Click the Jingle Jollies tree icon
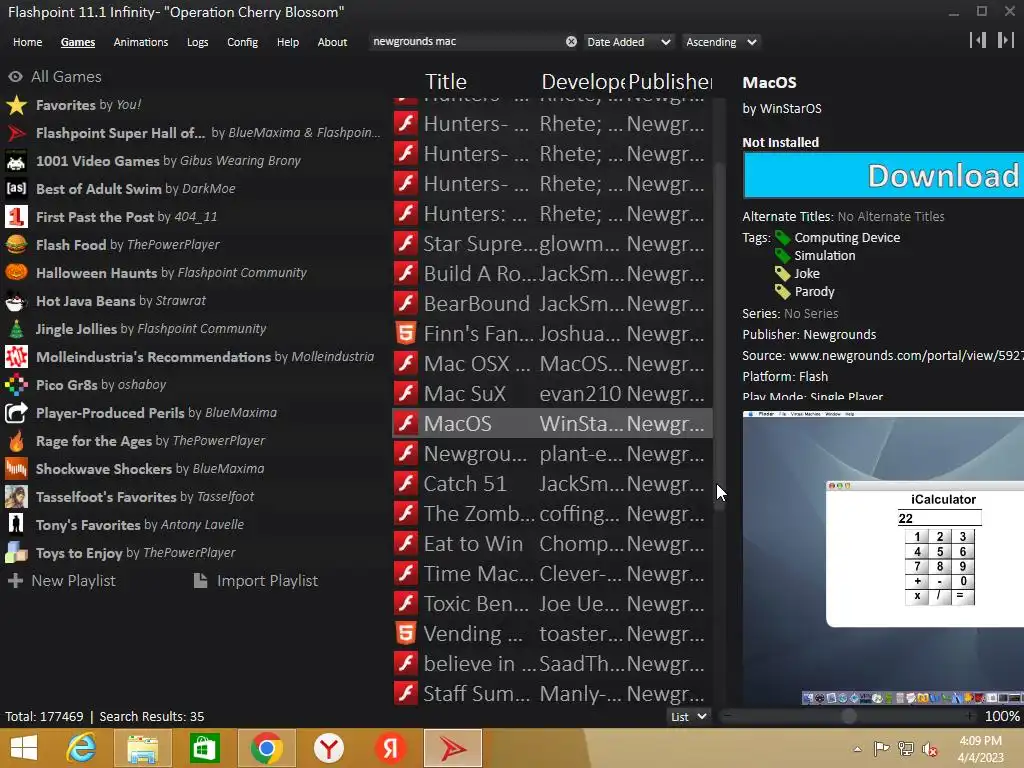The width and height of the screenshot is (1024, 768). pyautogui.click(x=16, y=328)
